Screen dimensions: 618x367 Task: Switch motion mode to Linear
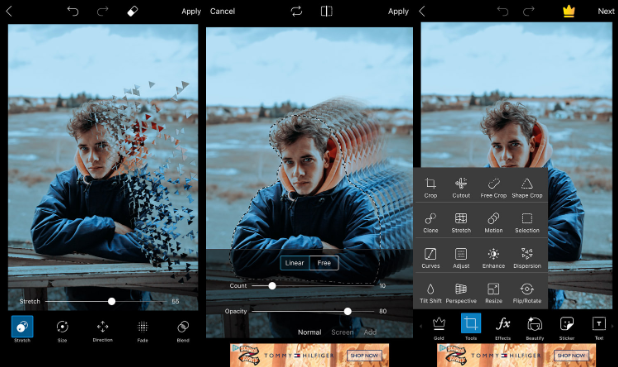(x=294, y=263)
